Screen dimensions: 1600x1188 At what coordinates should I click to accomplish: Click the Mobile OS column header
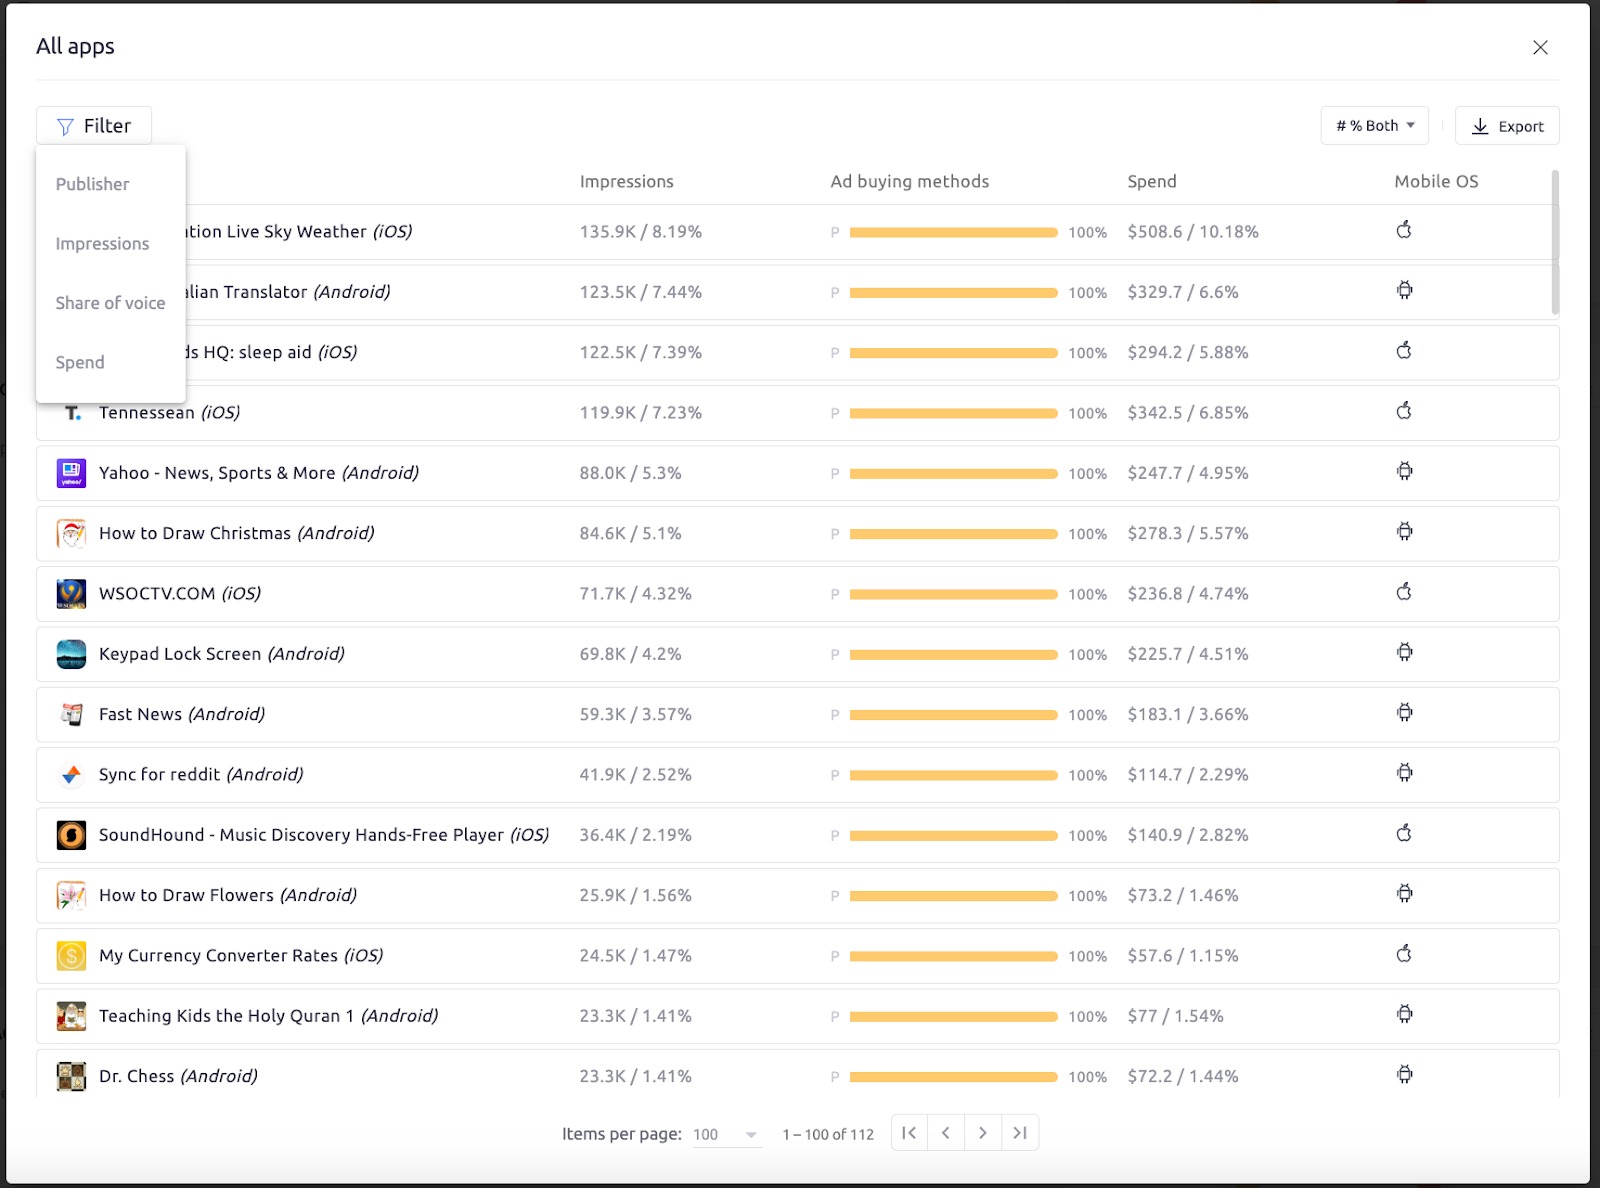click(1436, 181)
